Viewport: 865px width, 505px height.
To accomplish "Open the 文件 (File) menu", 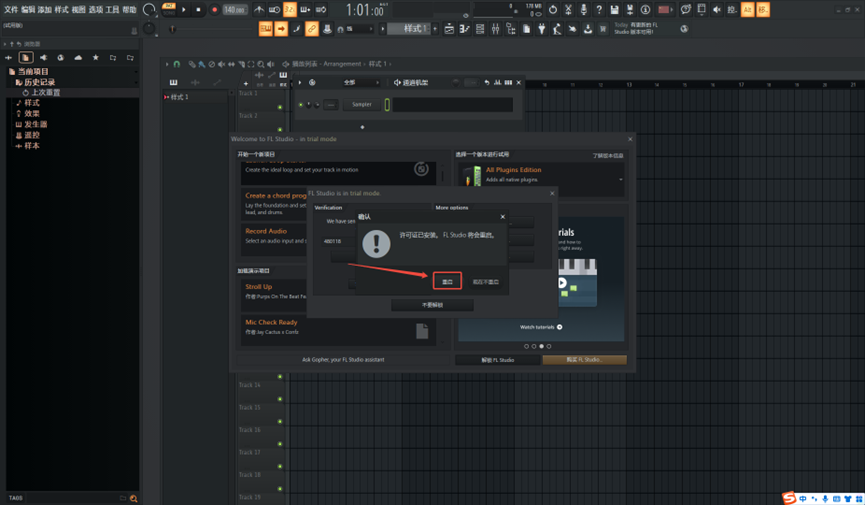I will pos(11,10).
